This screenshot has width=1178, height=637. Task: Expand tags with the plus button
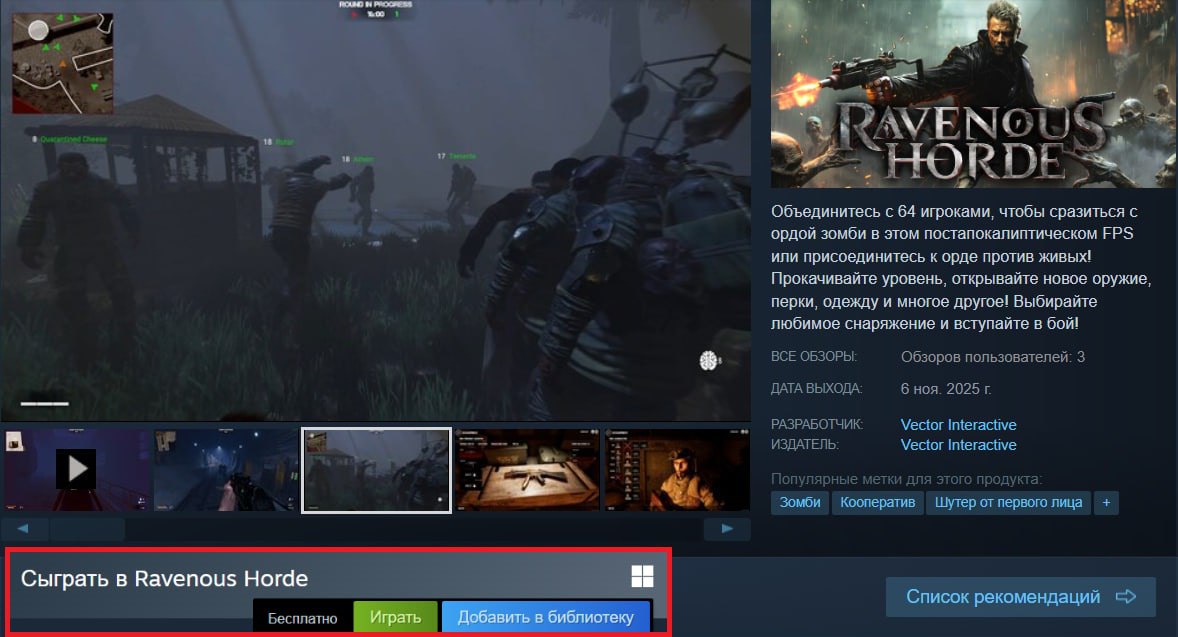point(1106,502)
